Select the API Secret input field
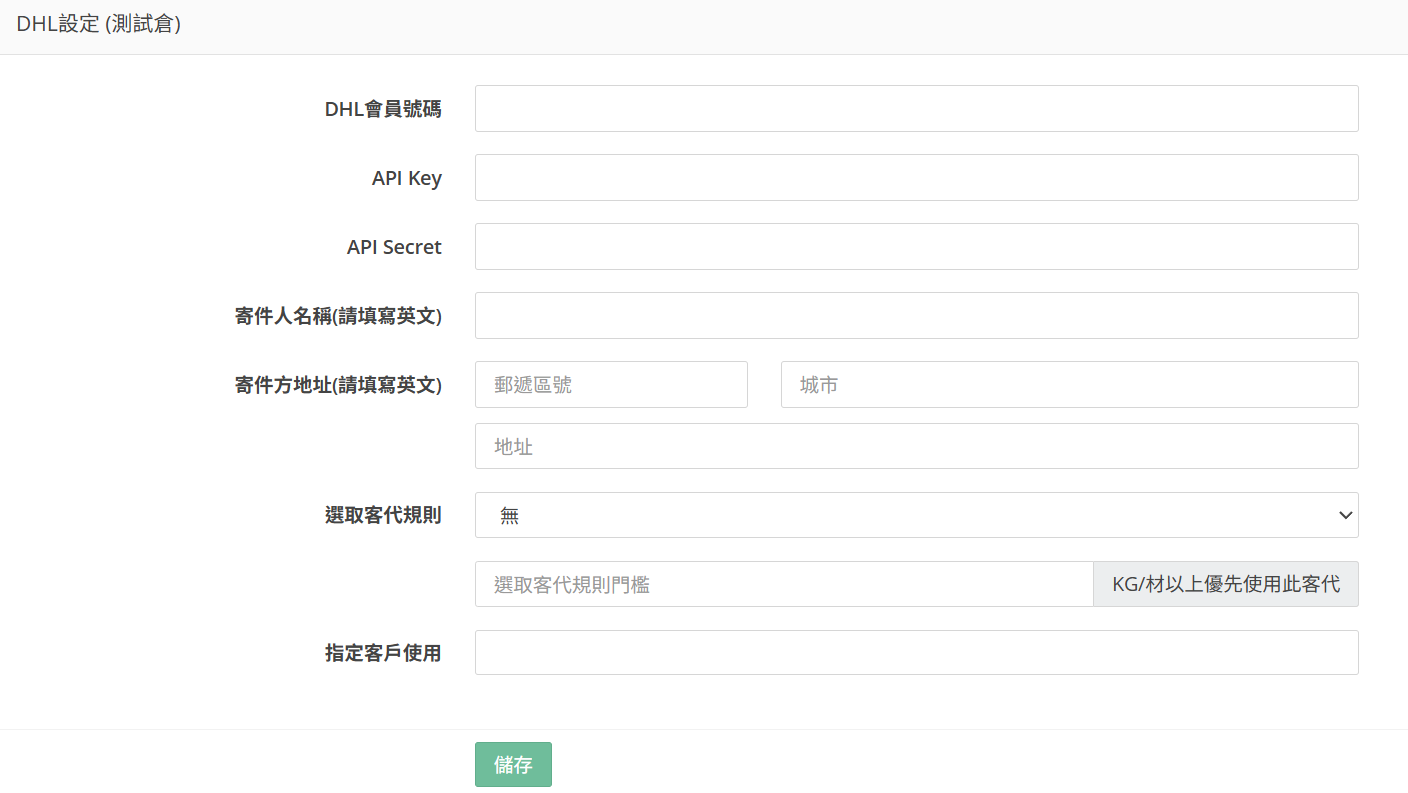The image size is (1408, 793). click(916, 246)
